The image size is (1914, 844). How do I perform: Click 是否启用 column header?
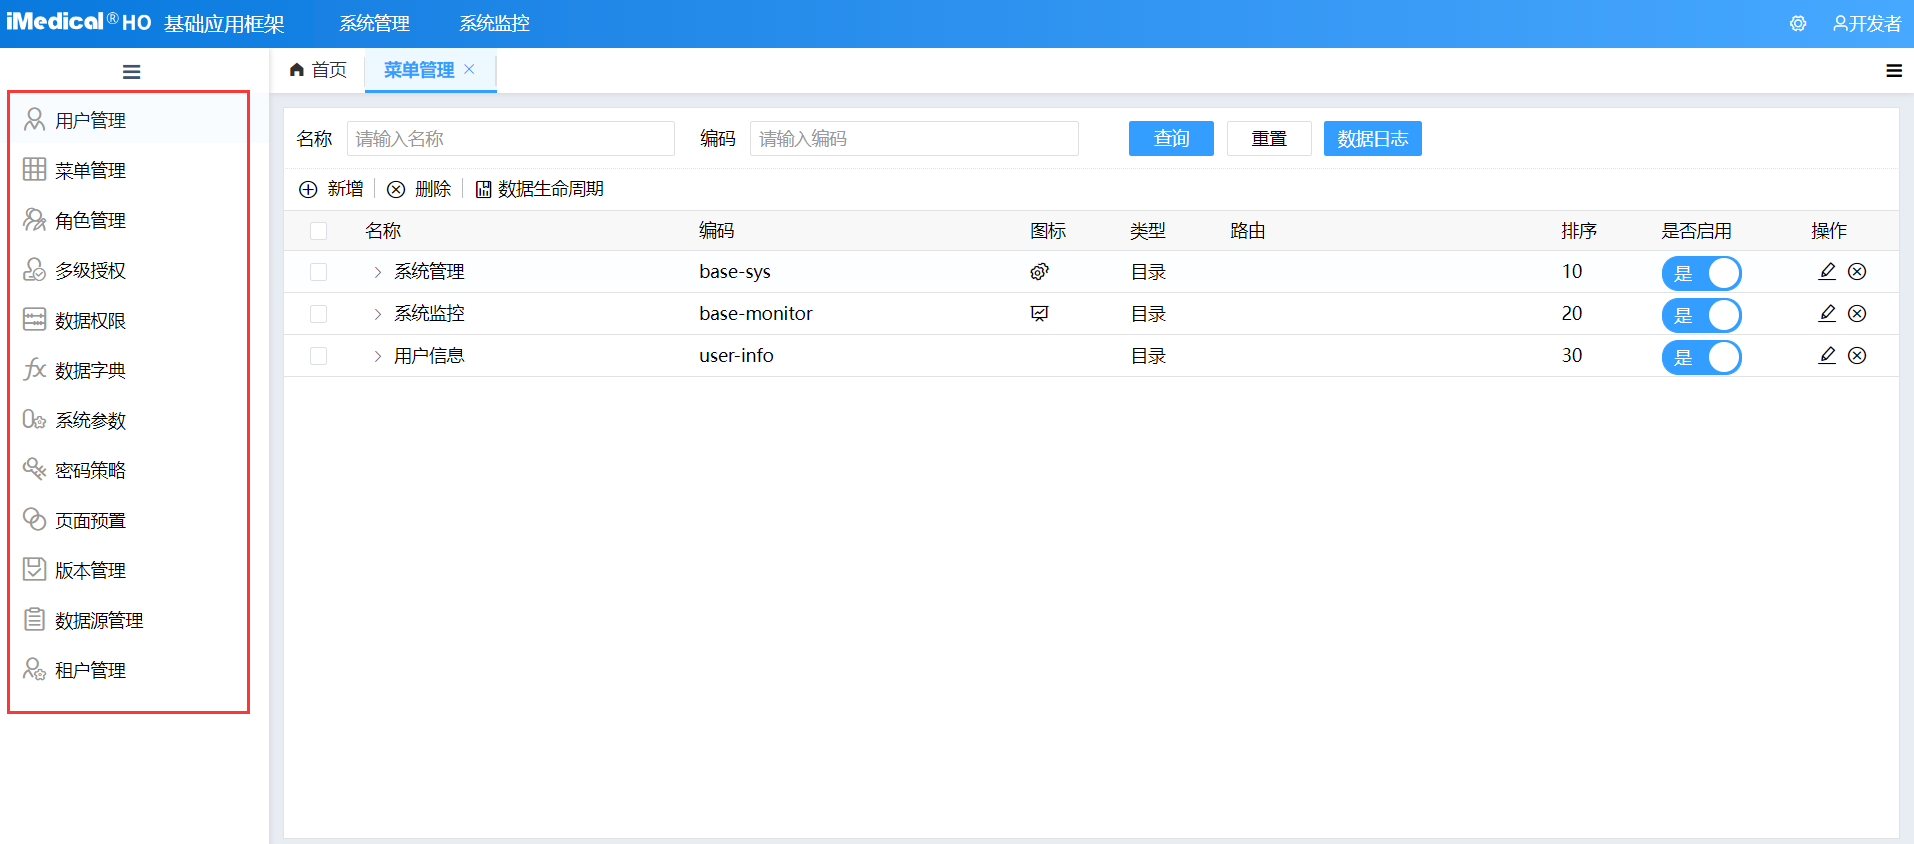1696,231
